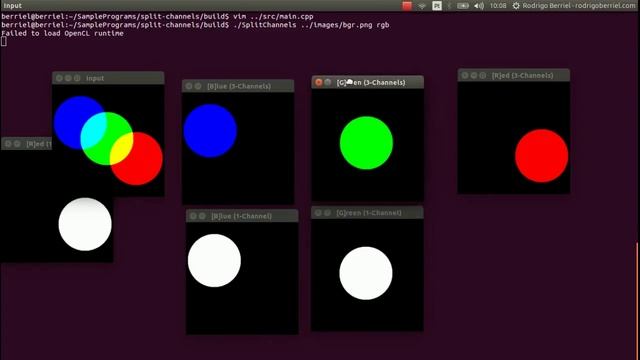Close the [B]lue (3-Channels) window

(189, 86)
